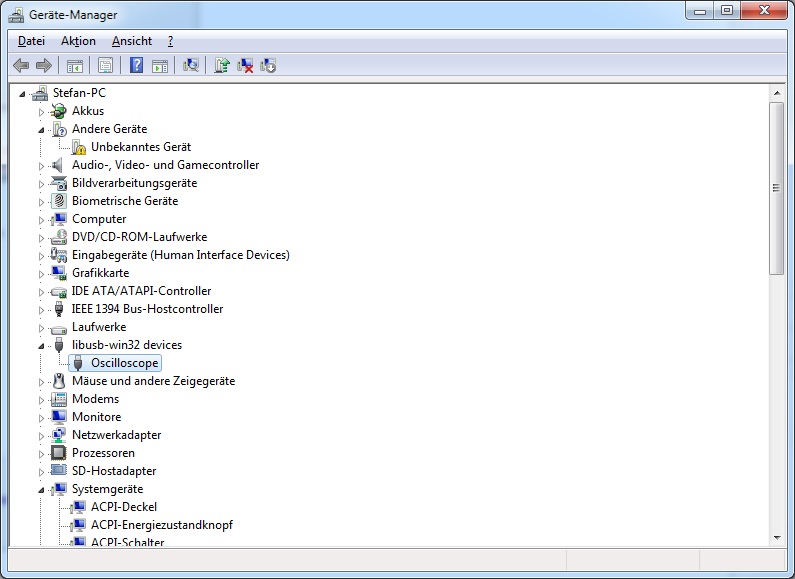Viewport: 795px width, 579px height.
Task: Collapse the Stefan-PC root node
Action: pyautogui.click(x=22, y=94)
